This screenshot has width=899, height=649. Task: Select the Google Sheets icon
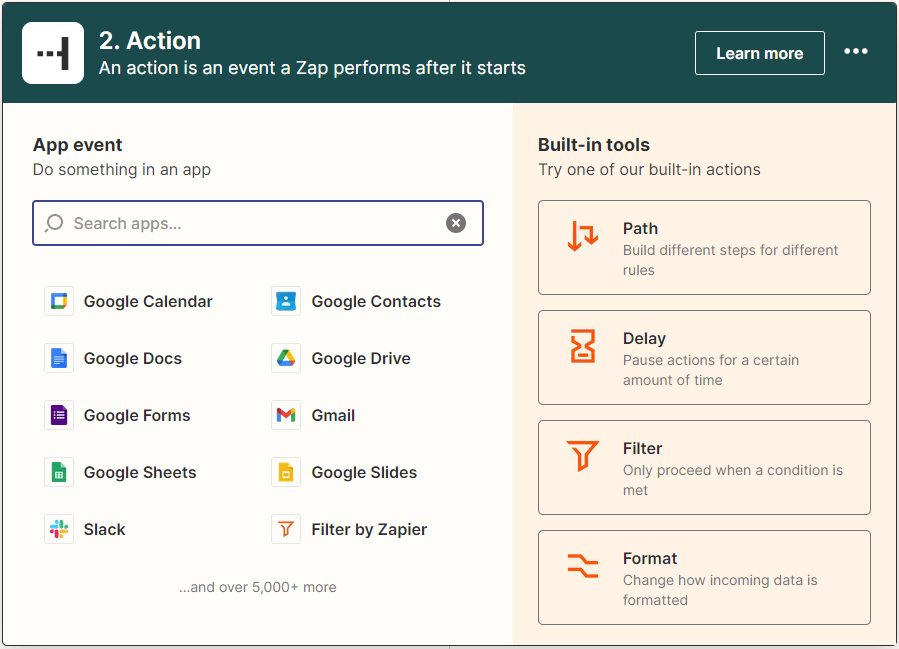[59, 472]
